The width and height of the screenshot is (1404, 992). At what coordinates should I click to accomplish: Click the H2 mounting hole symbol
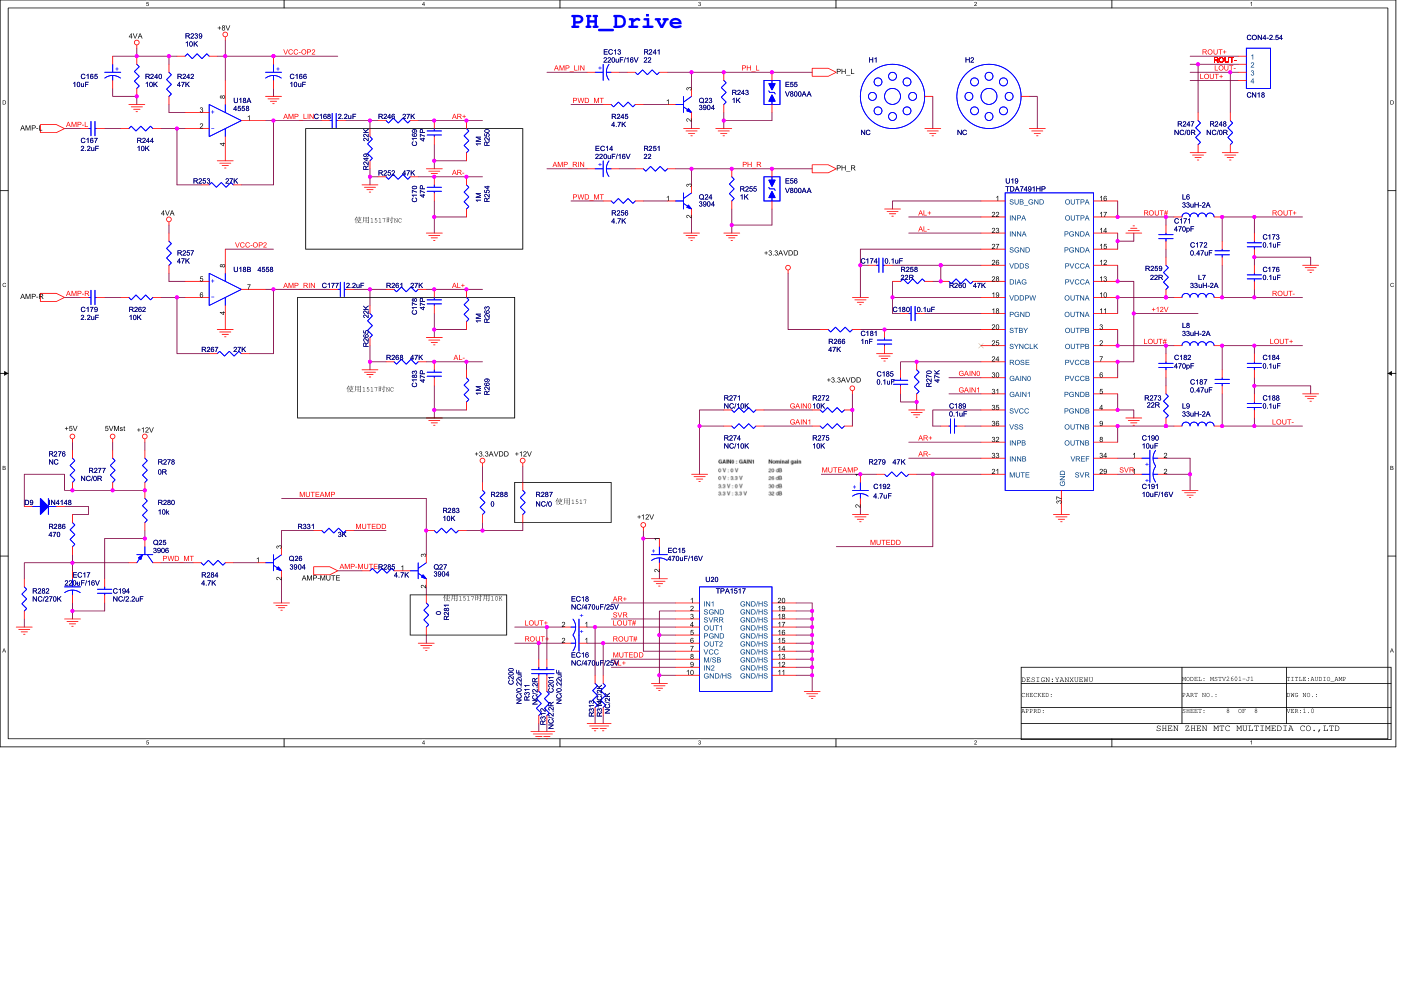(x=988, y=96)
